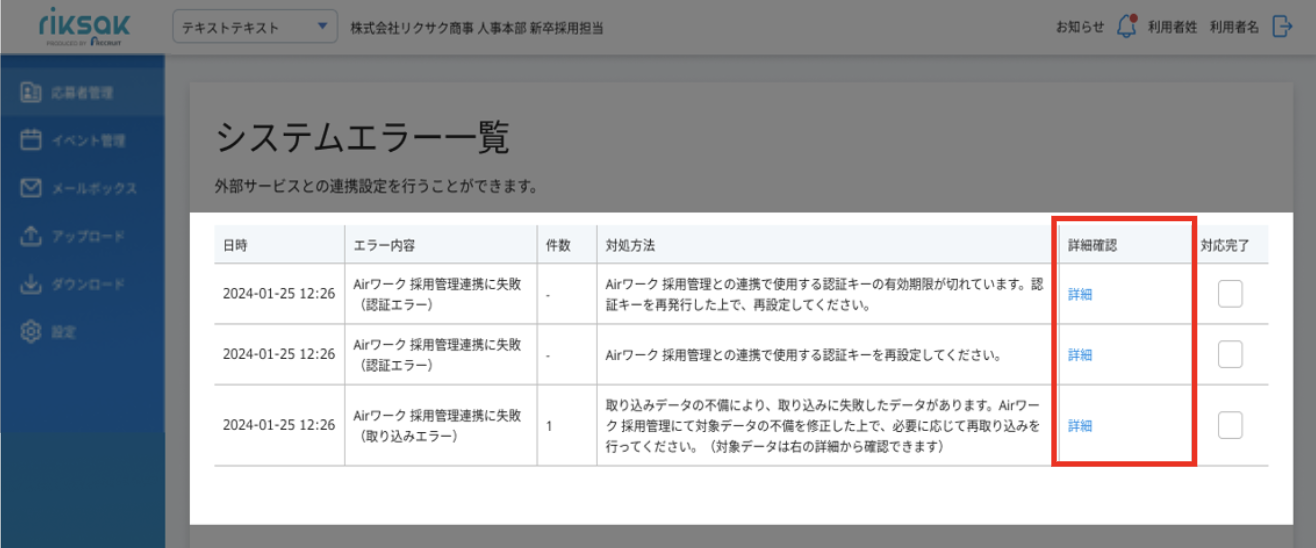Screen dimensions: 1316x548
Task: Click the エラー内容 column header
Action: click(386, 245)
